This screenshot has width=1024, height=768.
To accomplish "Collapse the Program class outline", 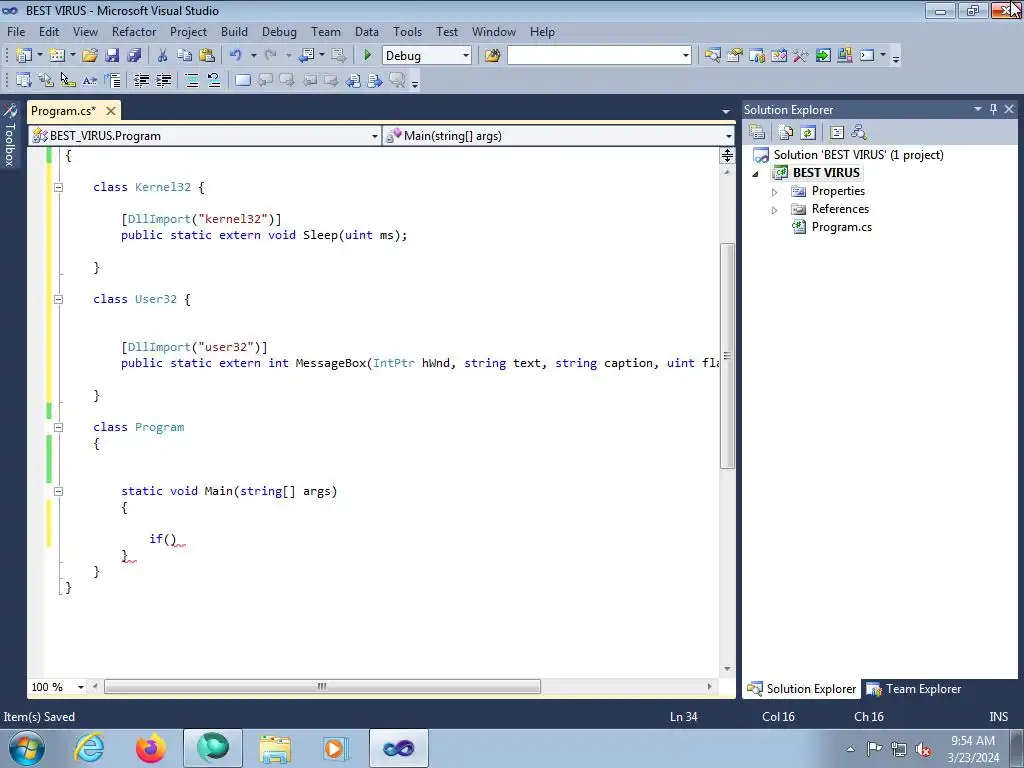I will [58, 427].
